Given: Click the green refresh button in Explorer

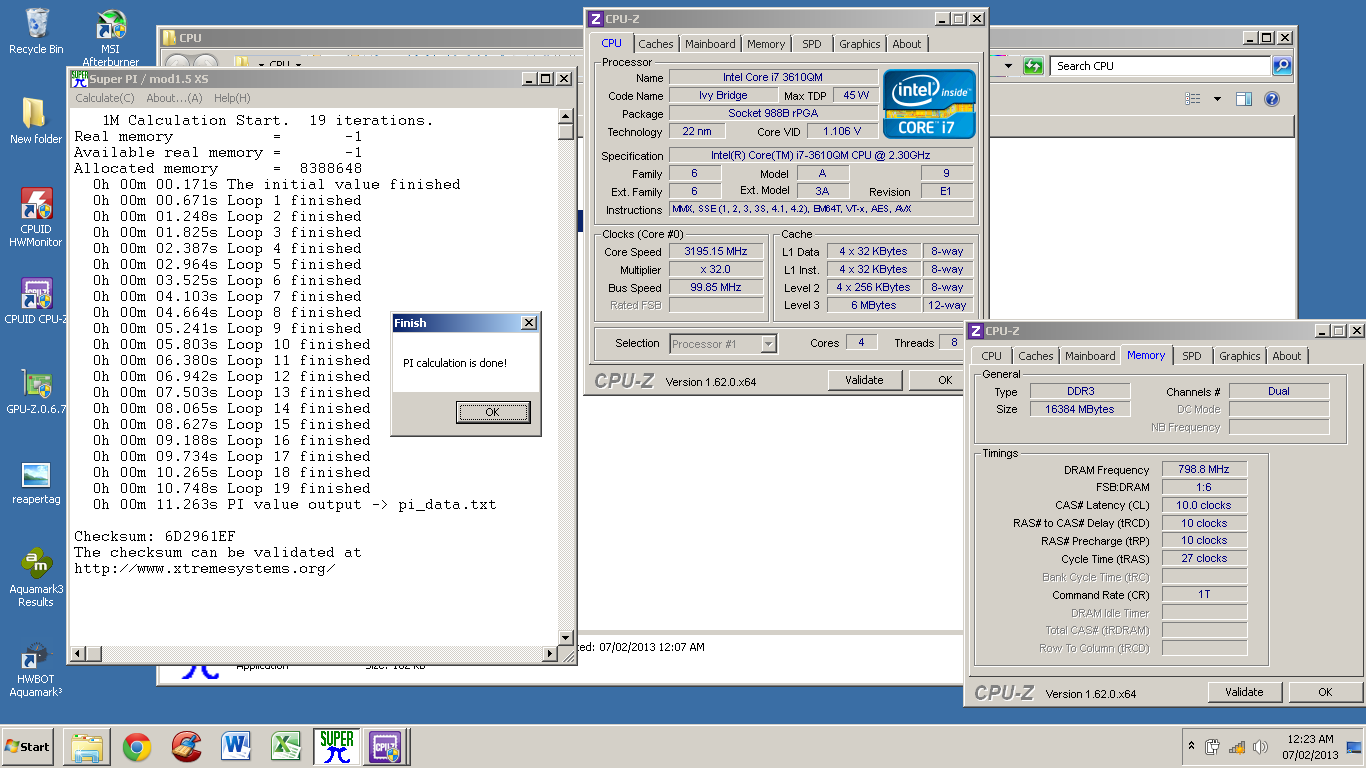Looking at the screenshot, I should (x=1034, y=66).
